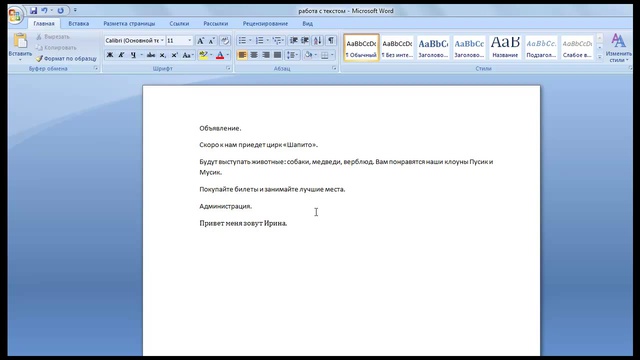
Task: Click the borders icon
Action: point(325,55)
